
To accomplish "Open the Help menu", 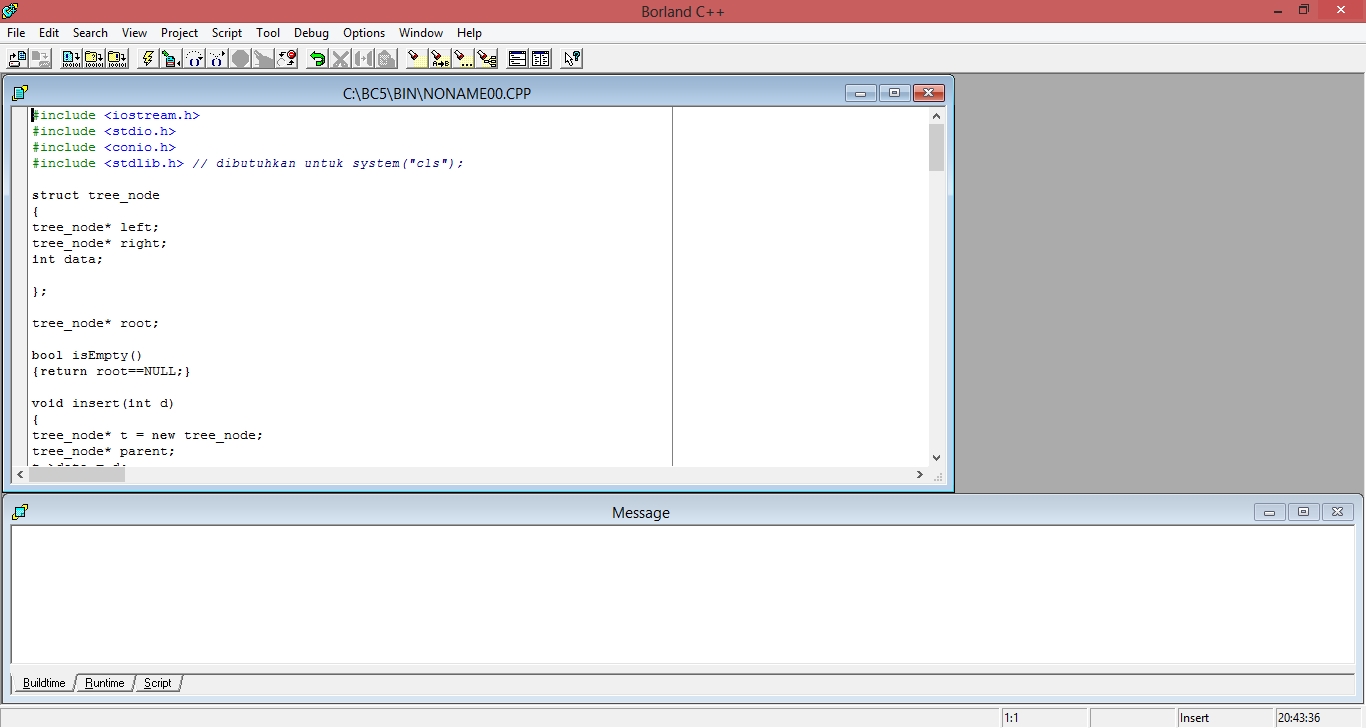I will (x=469, y=33).
